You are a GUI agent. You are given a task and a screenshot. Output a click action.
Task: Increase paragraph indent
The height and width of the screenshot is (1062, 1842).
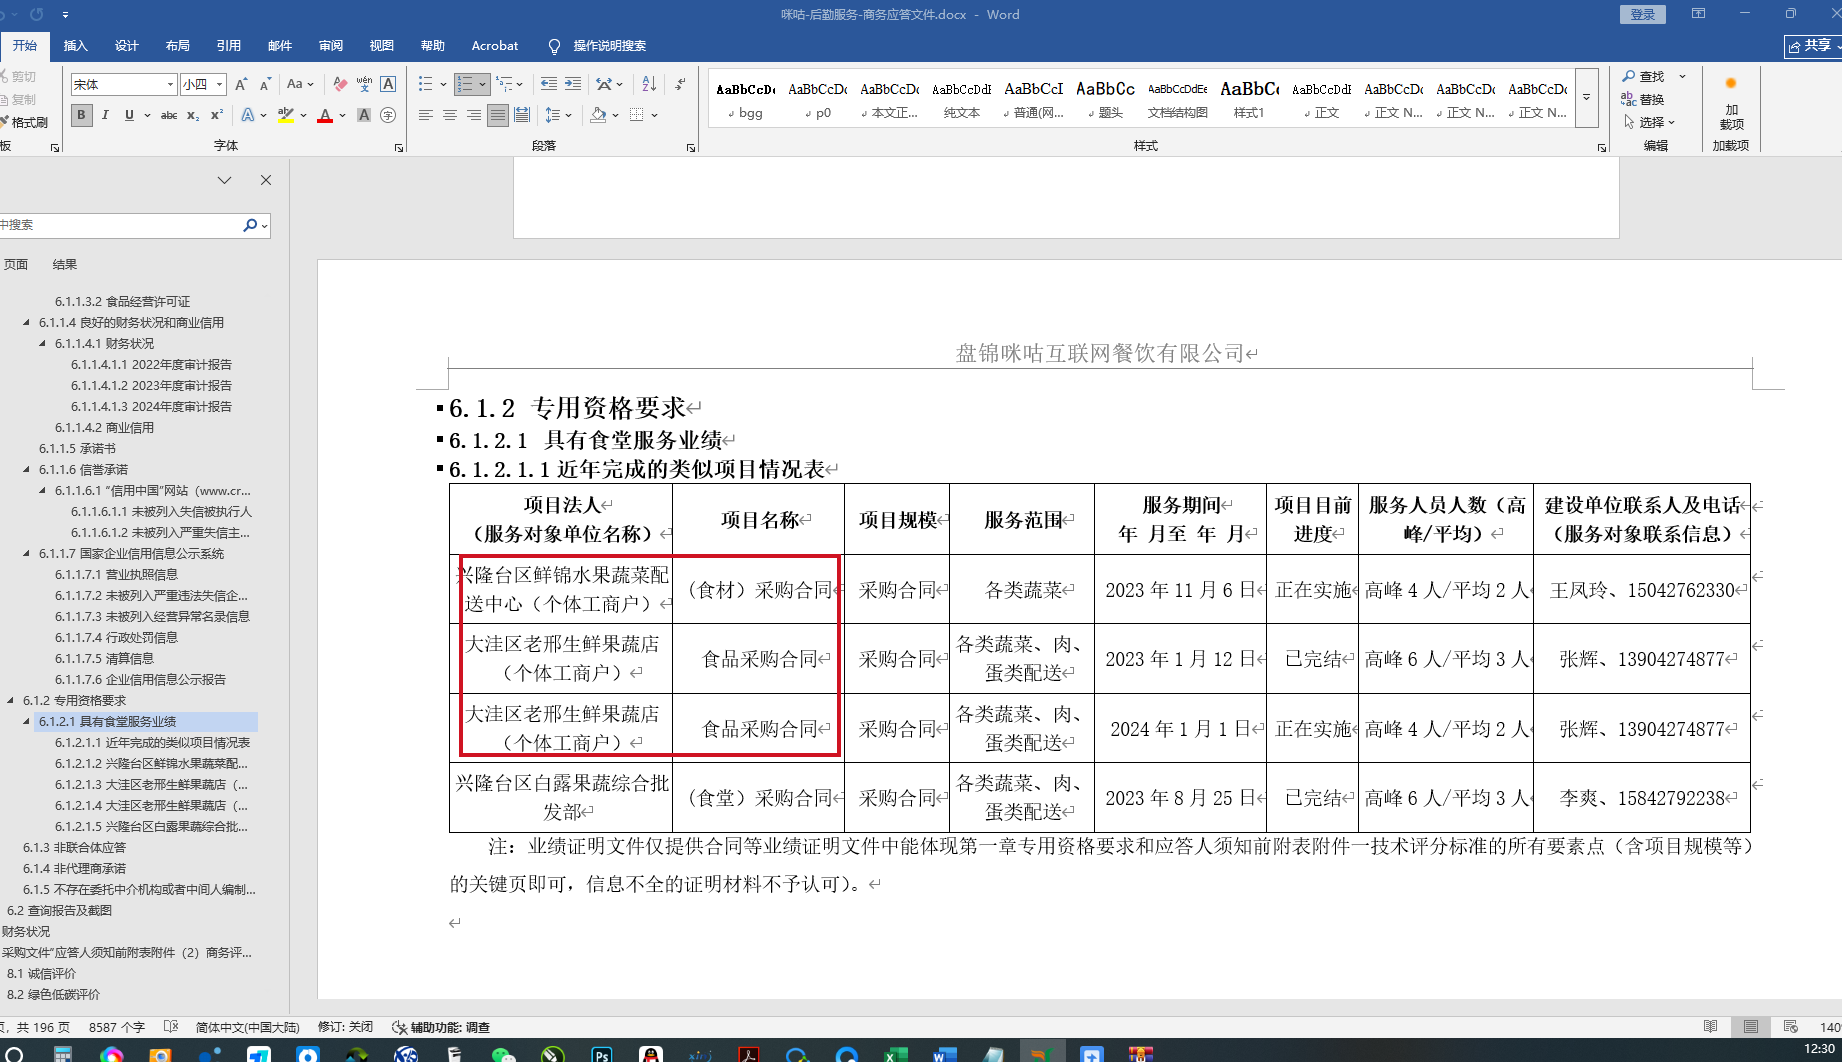573,85
